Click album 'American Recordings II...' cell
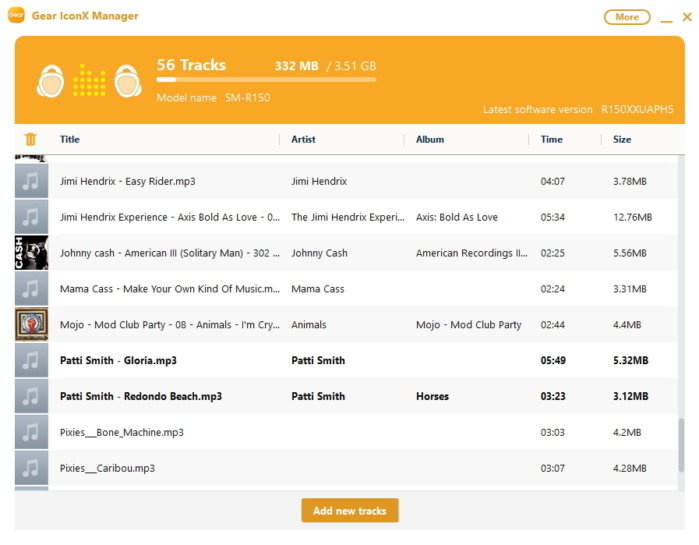Image resolution: width=699 pixels, height=545 pixels. click(471, 253)
